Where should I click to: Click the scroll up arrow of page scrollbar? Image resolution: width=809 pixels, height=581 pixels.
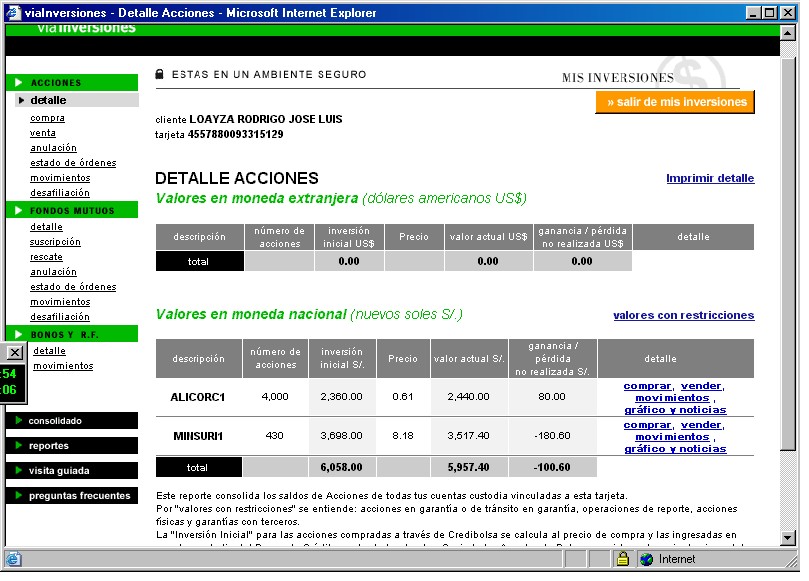click(787, 33)
